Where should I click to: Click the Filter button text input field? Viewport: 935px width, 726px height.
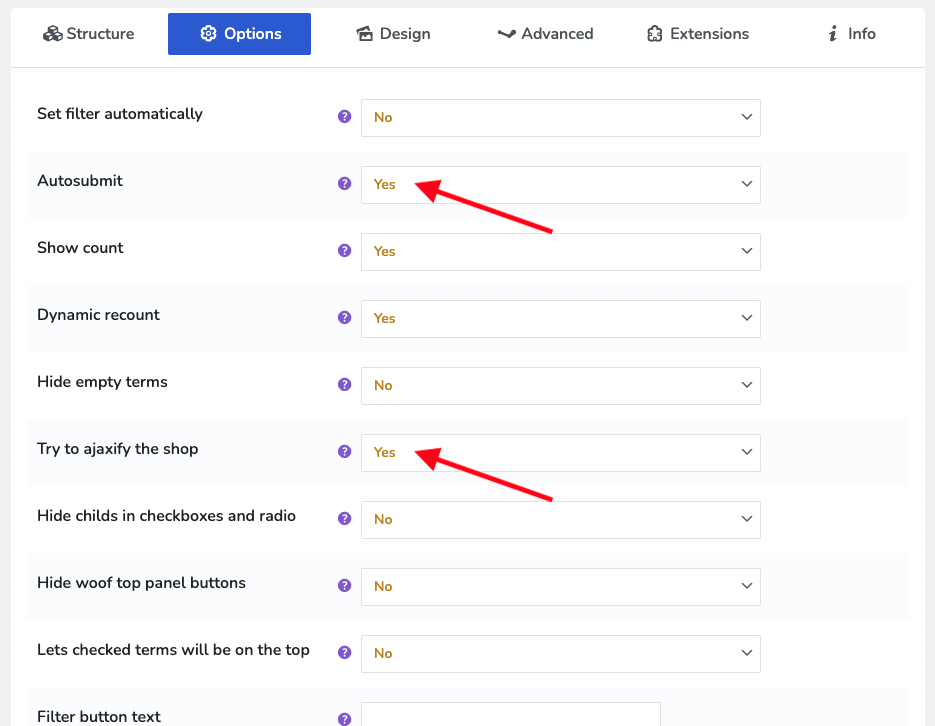[511, 714]
